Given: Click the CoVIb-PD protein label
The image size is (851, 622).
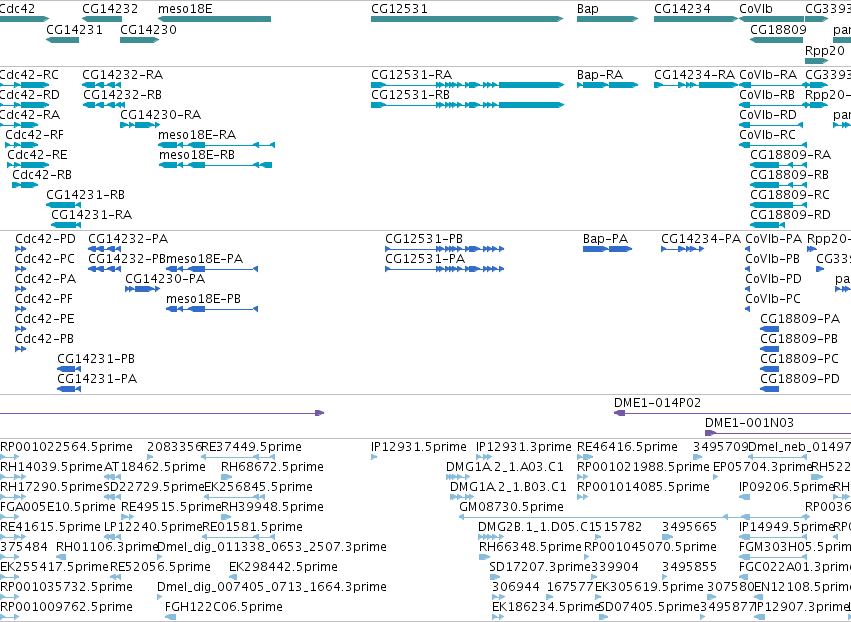Looking at the screenshot, I should click(773, 279).
